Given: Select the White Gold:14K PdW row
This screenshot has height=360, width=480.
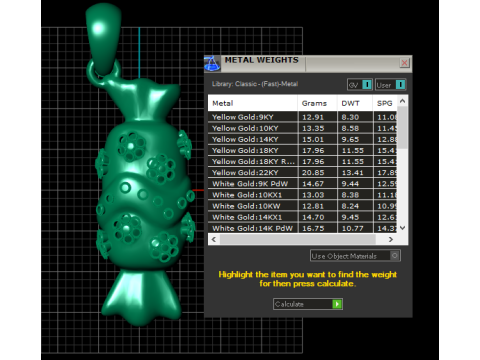Looking at the screenshot, I should pos(303,228).
